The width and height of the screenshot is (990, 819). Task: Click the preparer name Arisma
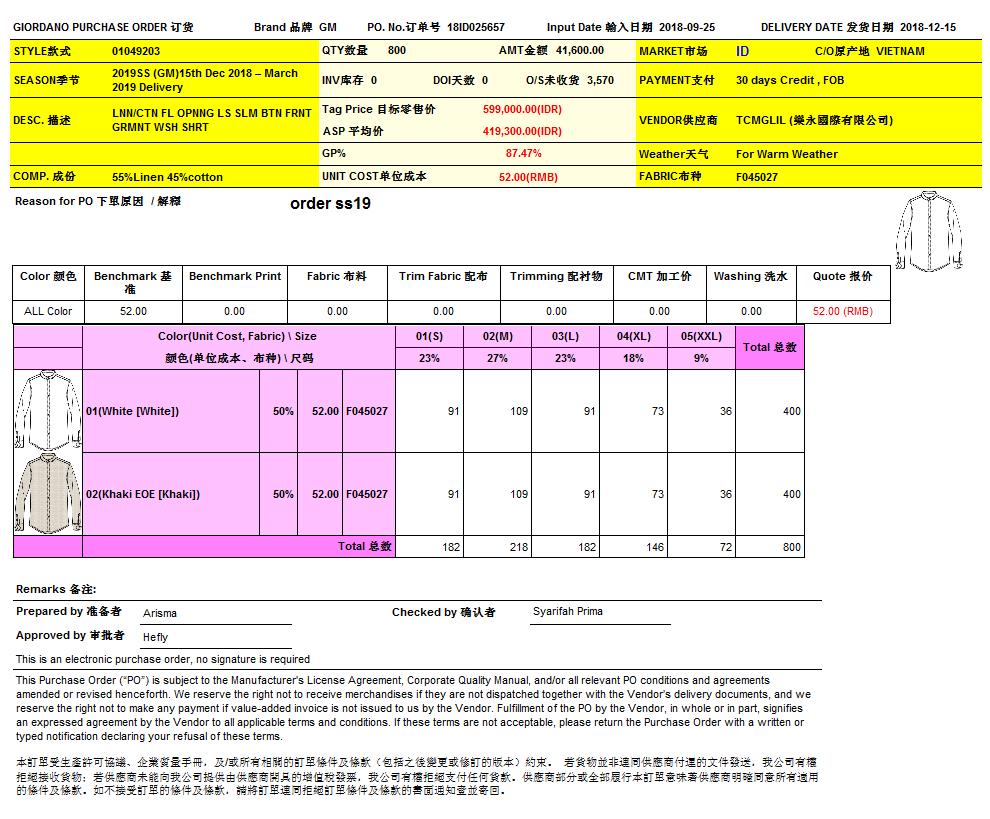coord(160,613)
